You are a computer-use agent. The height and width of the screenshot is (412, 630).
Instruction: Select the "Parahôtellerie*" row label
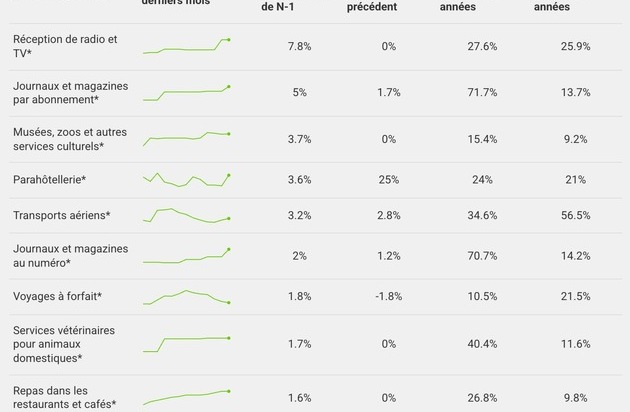[x=50, y=180]
